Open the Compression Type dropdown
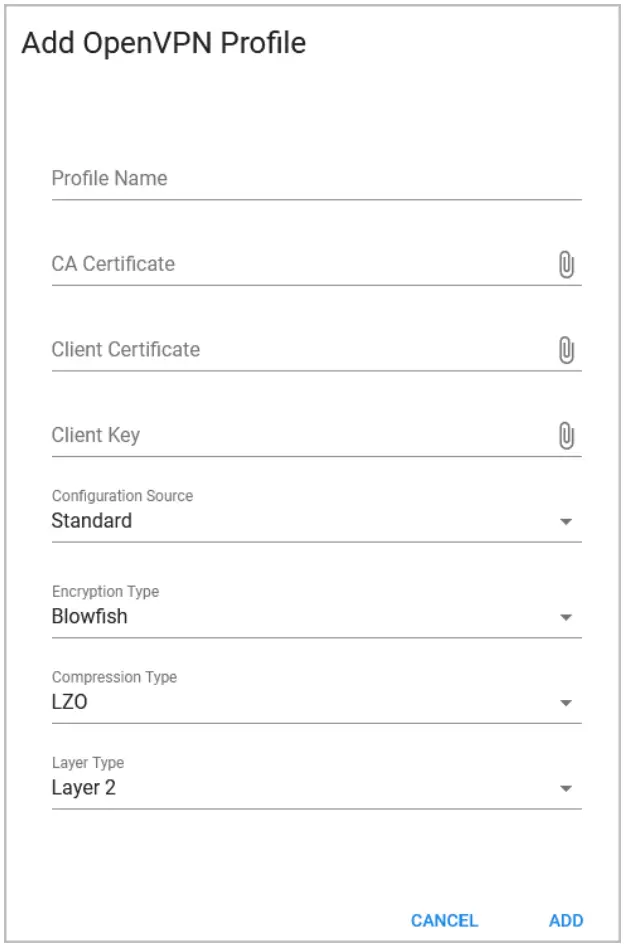Screen dimensions: 625x945 (x=300, y=691)
